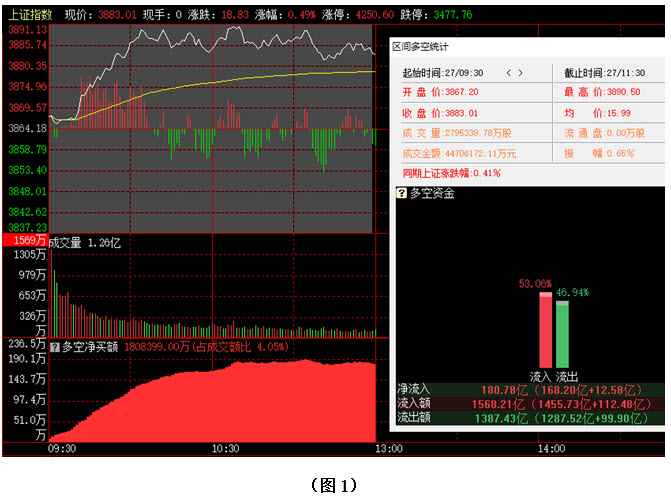671x503 pixels.
Task: Click the 3864.18 baseline price label
Action: click(24, 128)
